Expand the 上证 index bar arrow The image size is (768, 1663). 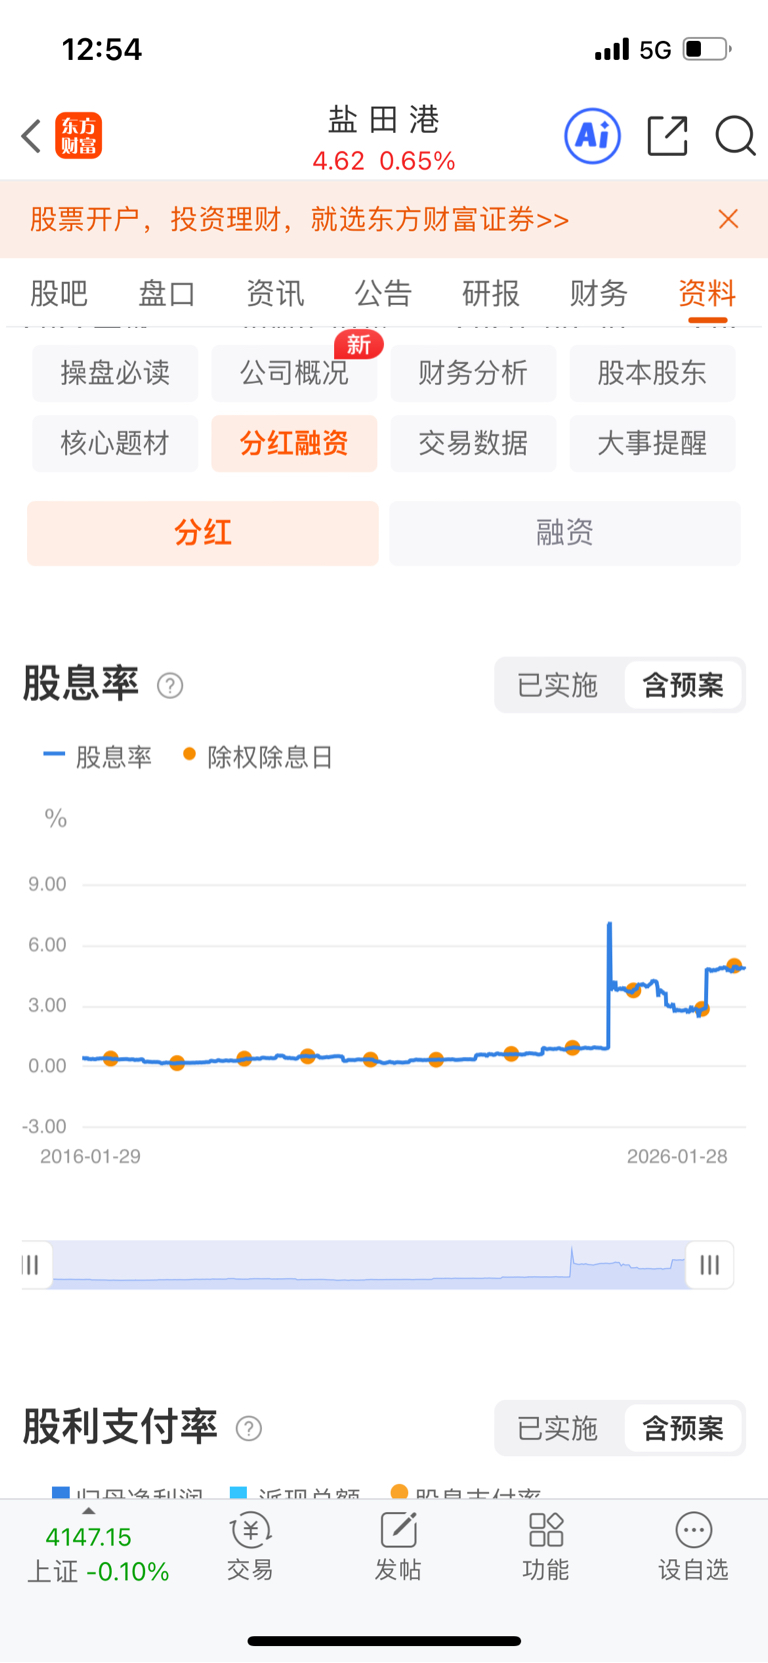[88, 1511]
